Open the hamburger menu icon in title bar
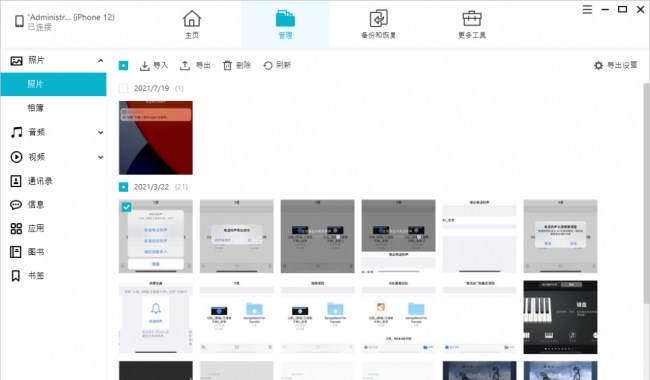Viewport: 650px width, 380px height. pyautogui.click(x=587, y=9)
